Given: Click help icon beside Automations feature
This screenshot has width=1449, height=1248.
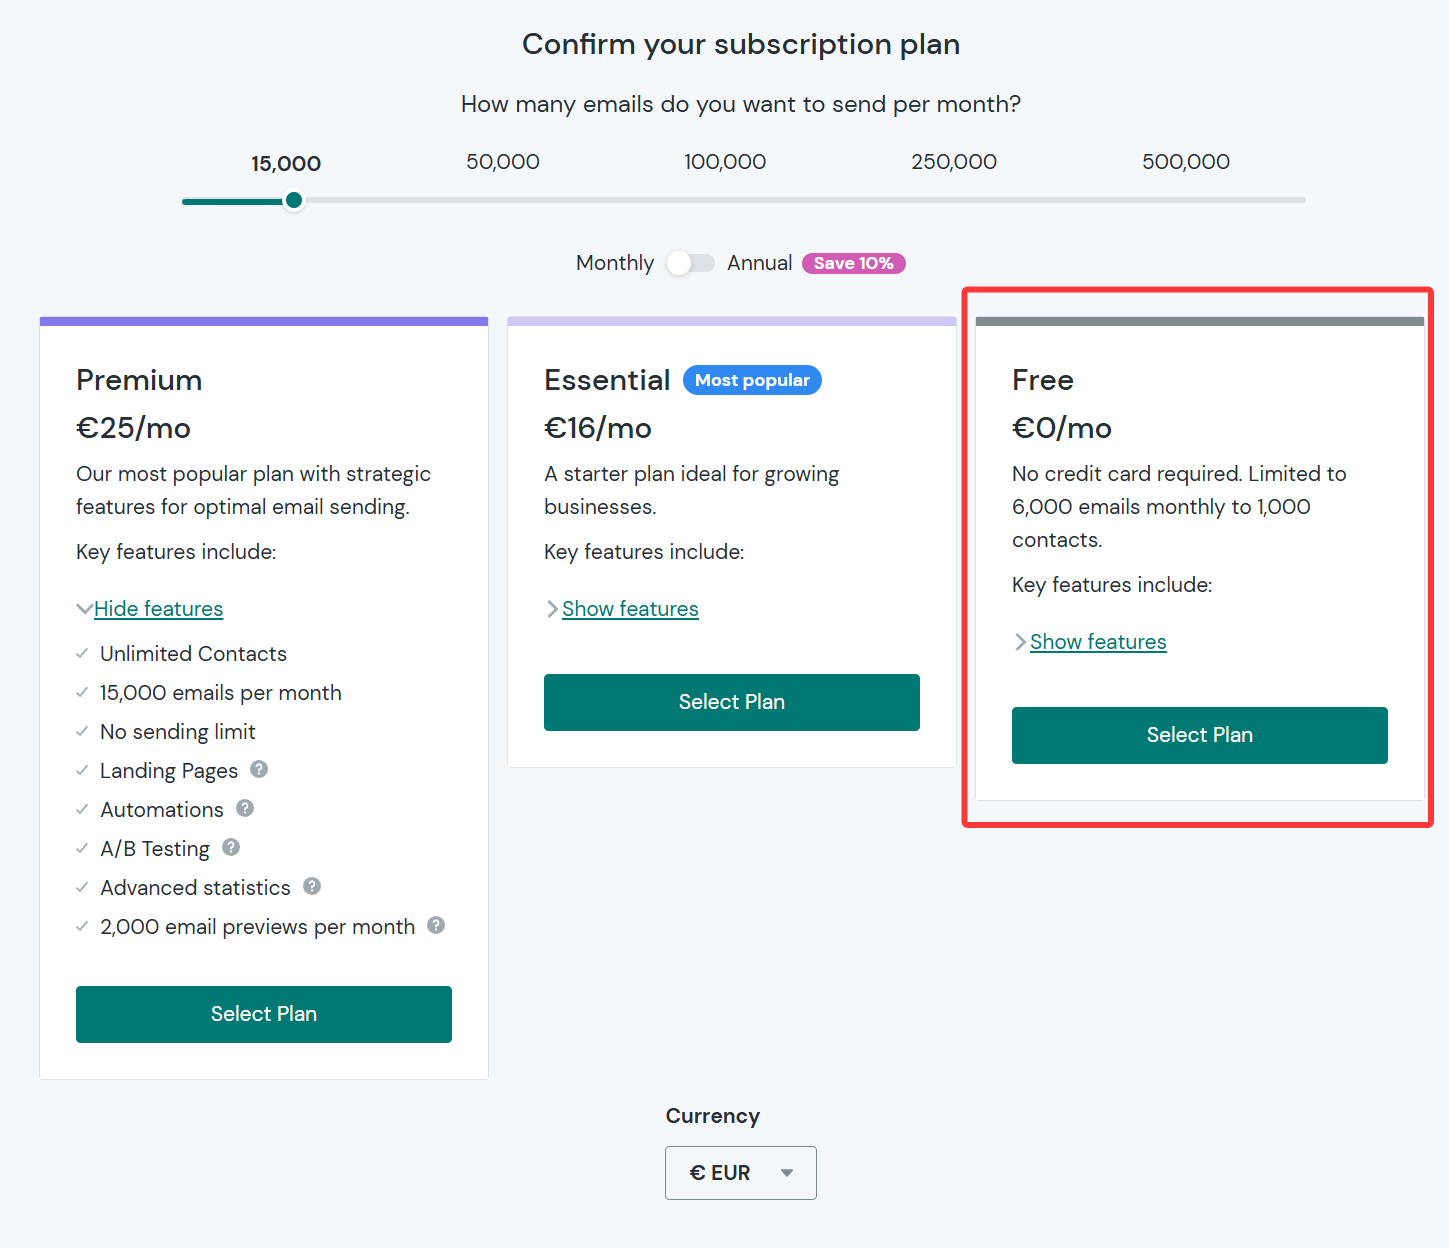Looking at the screenshot, I should (x=245, y=808).
